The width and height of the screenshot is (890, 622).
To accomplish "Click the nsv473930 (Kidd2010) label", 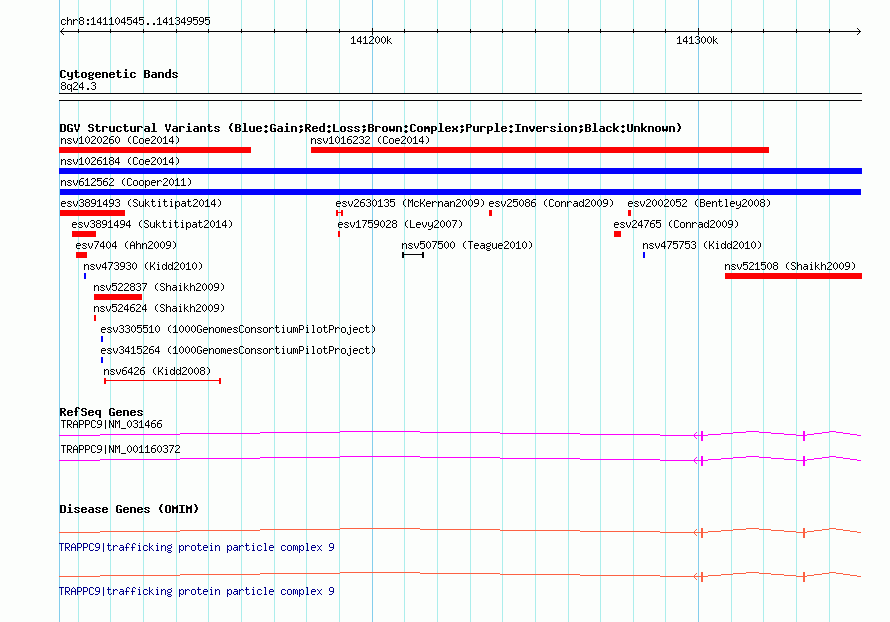I will point(143,266).
